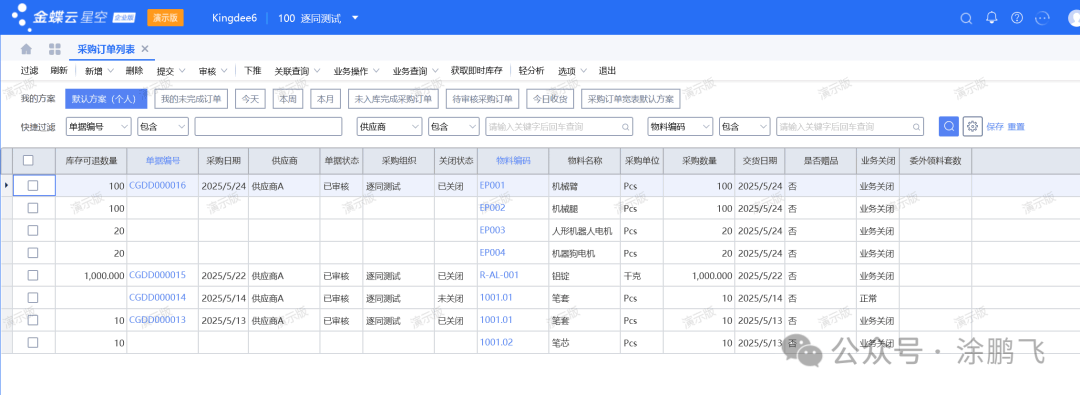Check the row for CGDD000016
Screen dimensions: 1080x395
tap(32, 185)
